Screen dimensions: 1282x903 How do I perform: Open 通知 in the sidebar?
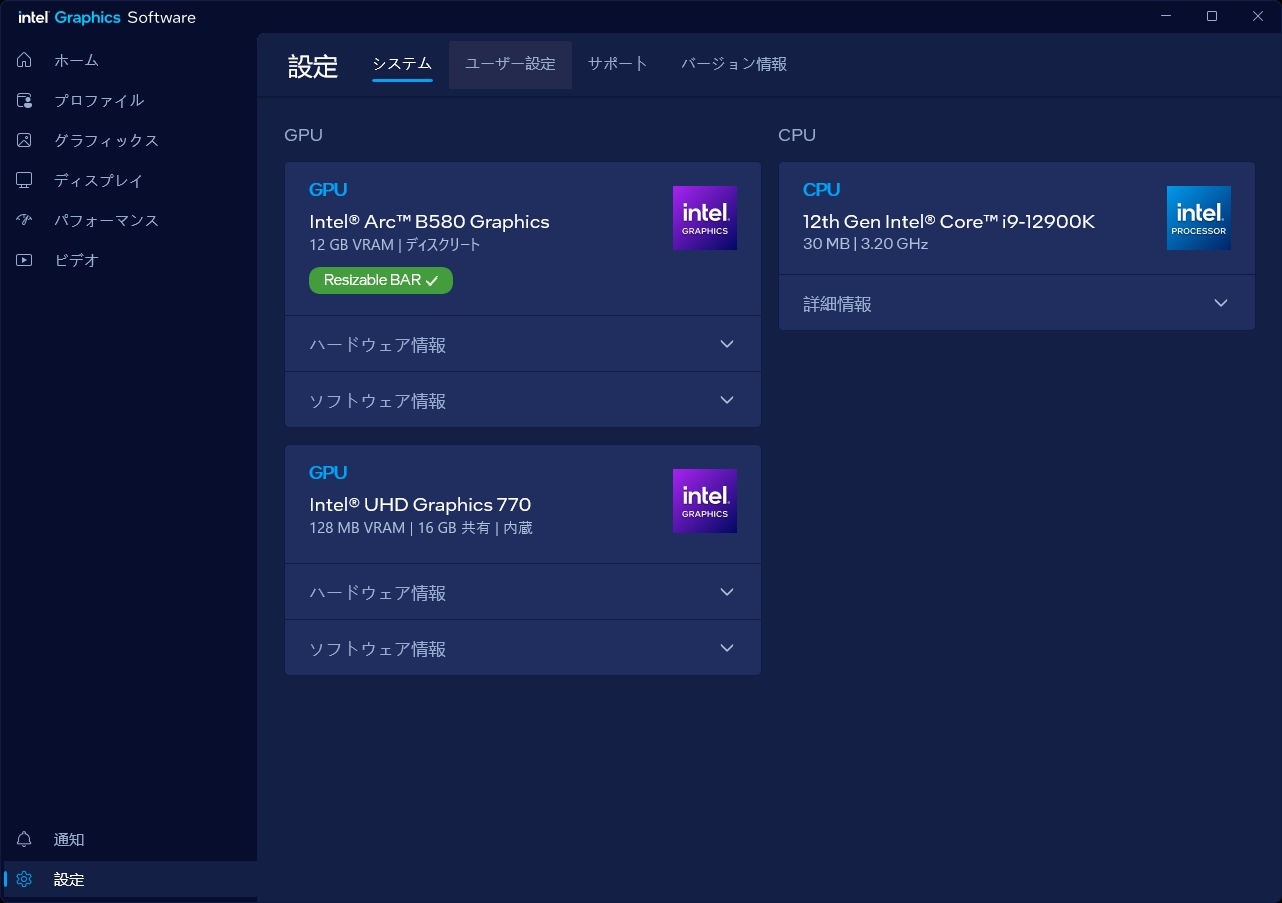(x=128, y=839)
